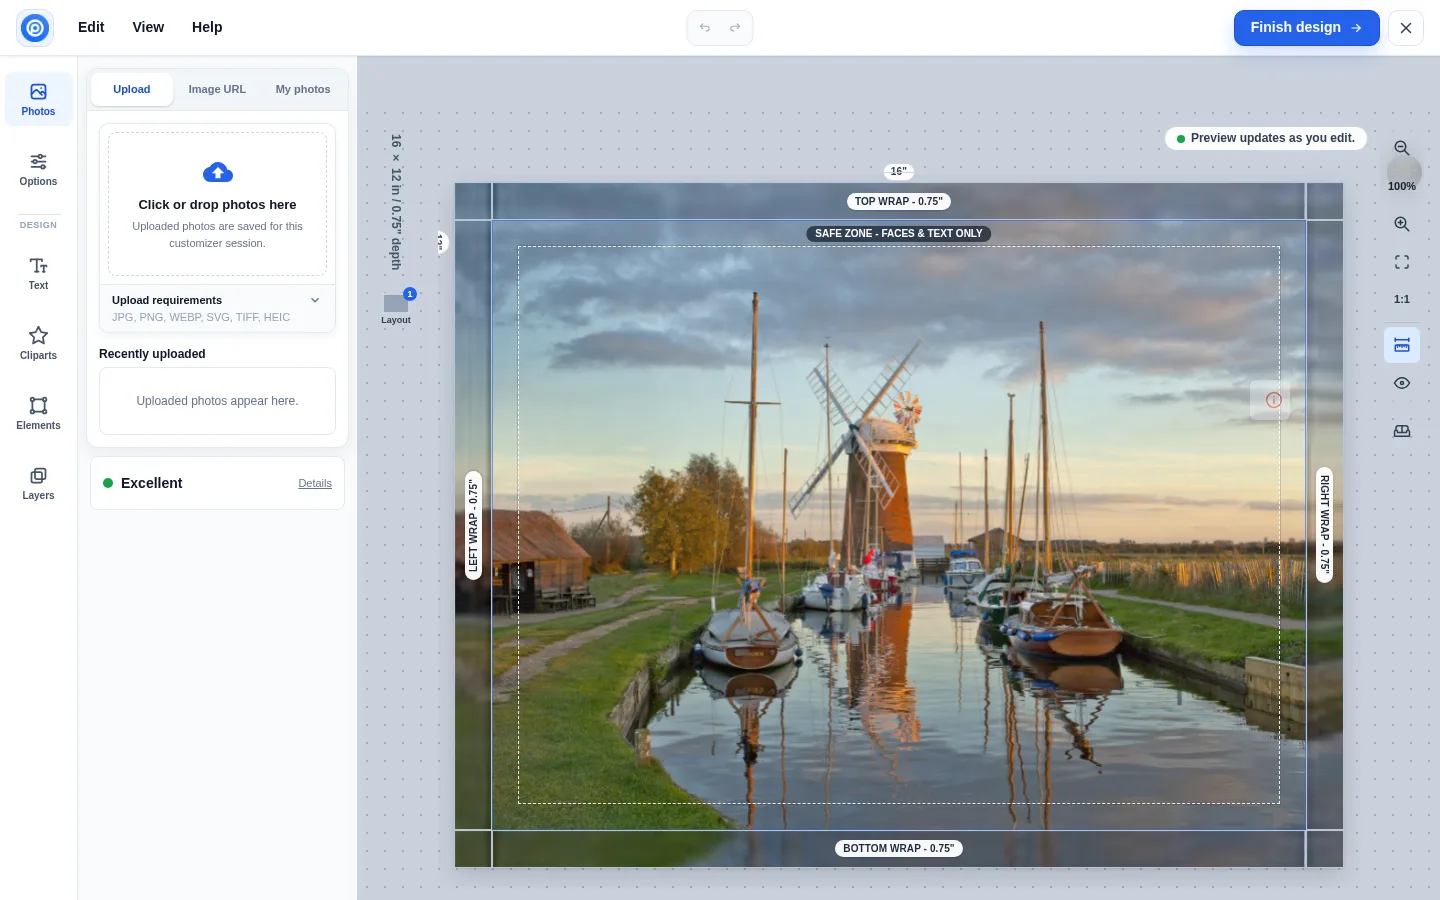Screen dimensions: 1440x900
Task: Click the 'Click or drop photos here' area
Action: coord(217,204)
